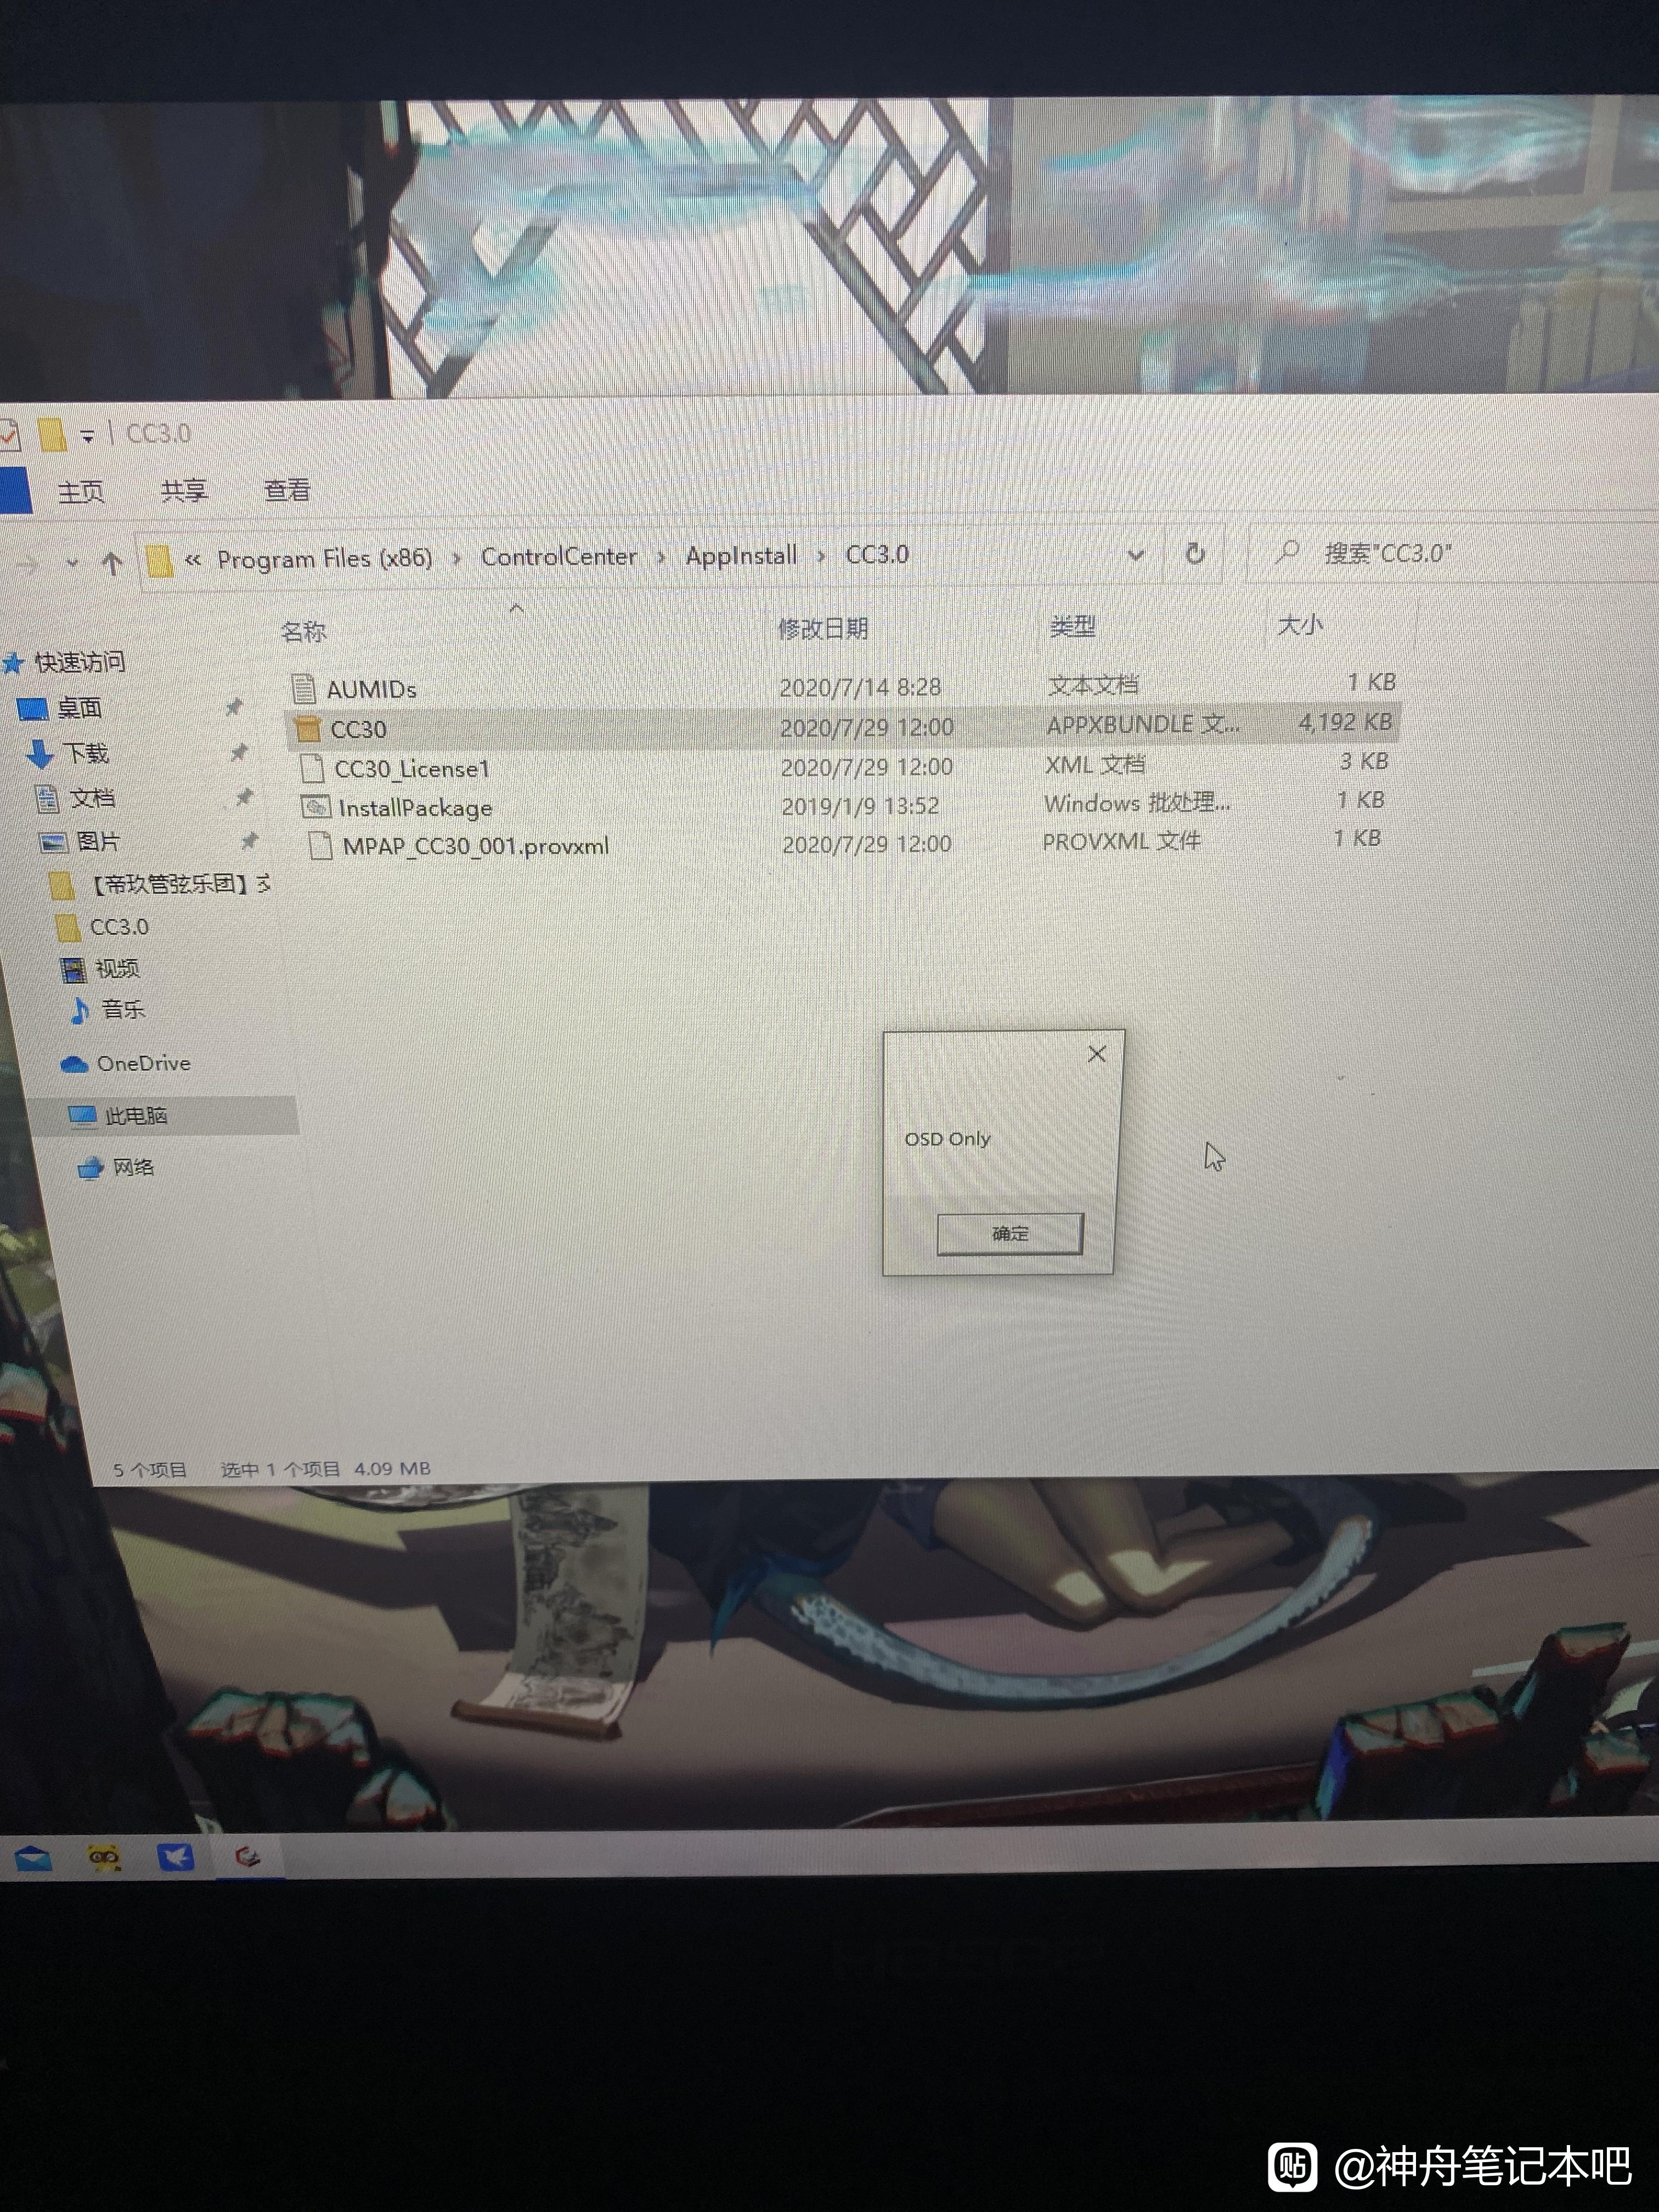Sort by 修改日期 column header
1659x2212 pixels.
(822, 628)
